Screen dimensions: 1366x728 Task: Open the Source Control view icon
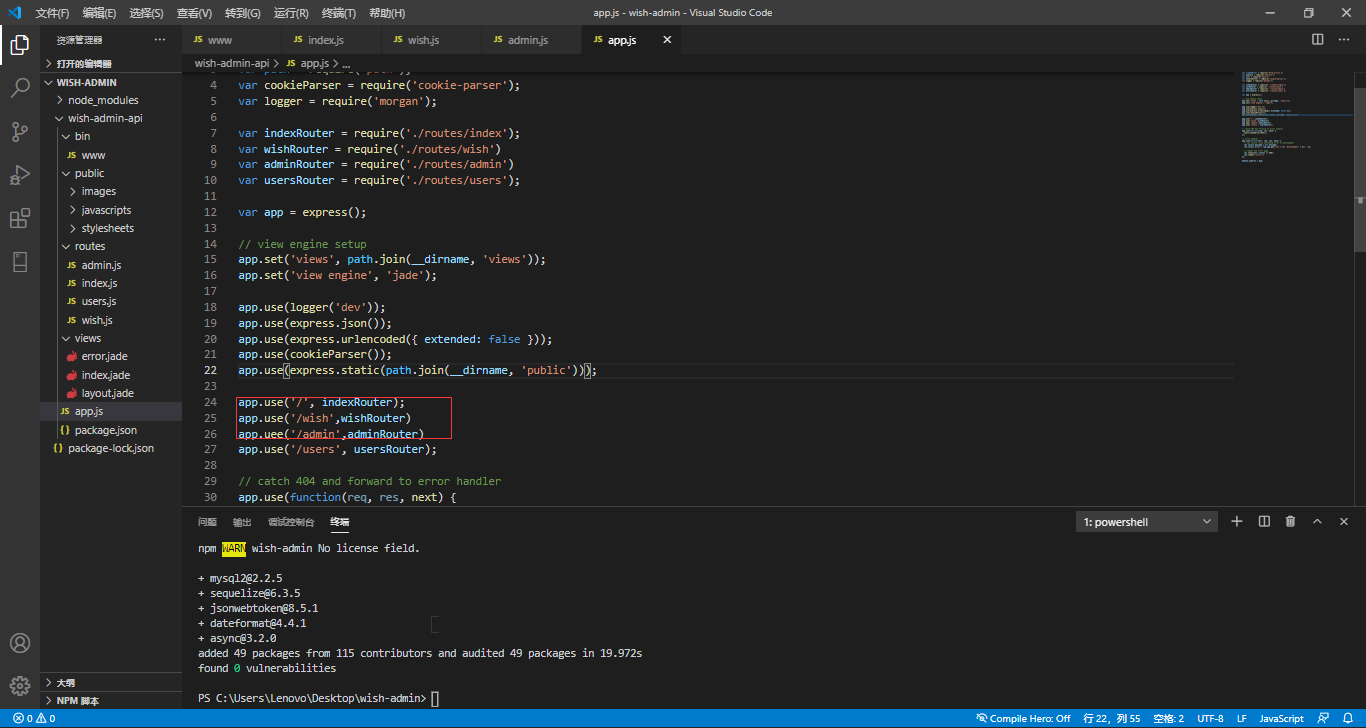pos(20,132)
